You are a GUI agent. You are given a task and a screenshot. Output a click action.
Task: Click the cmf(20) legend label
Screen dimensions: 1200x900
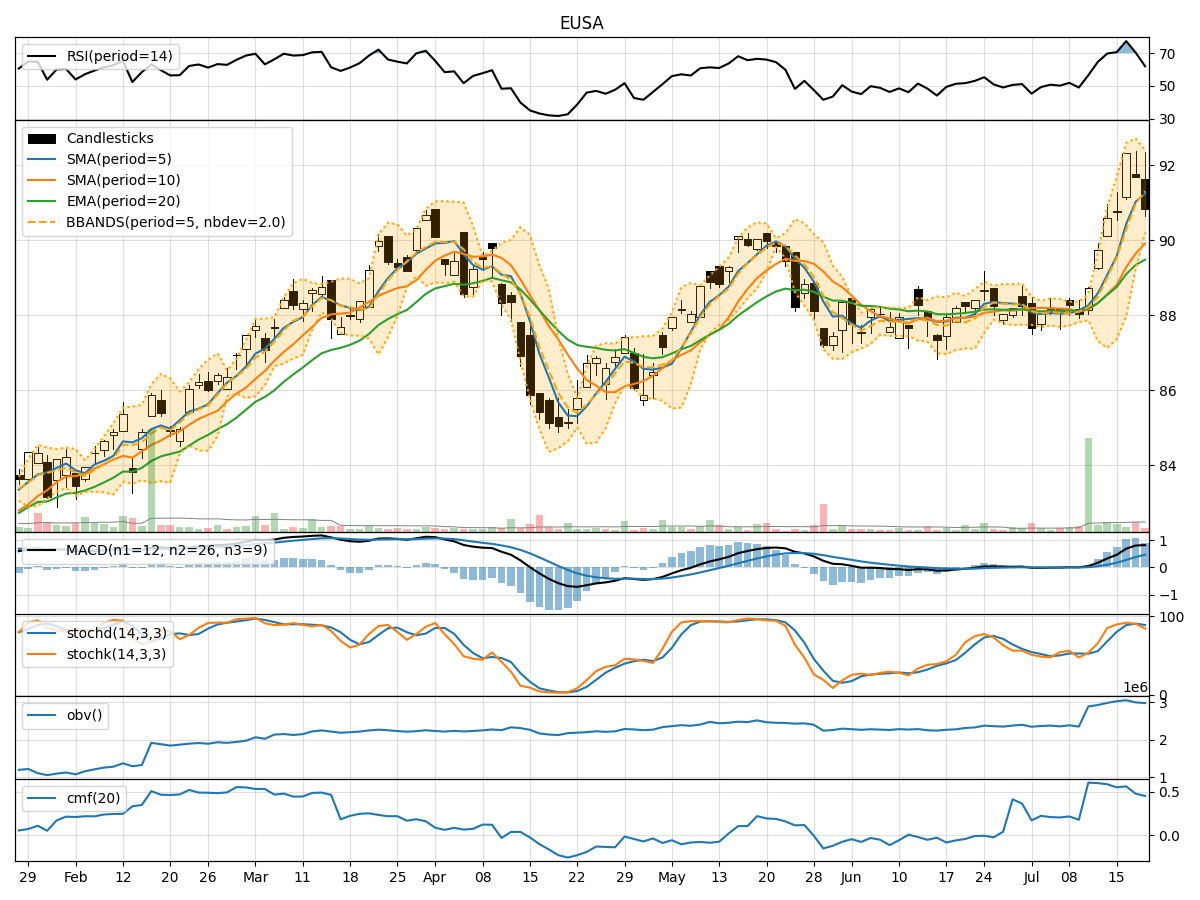pyautogui.click(x=93, y=798)
